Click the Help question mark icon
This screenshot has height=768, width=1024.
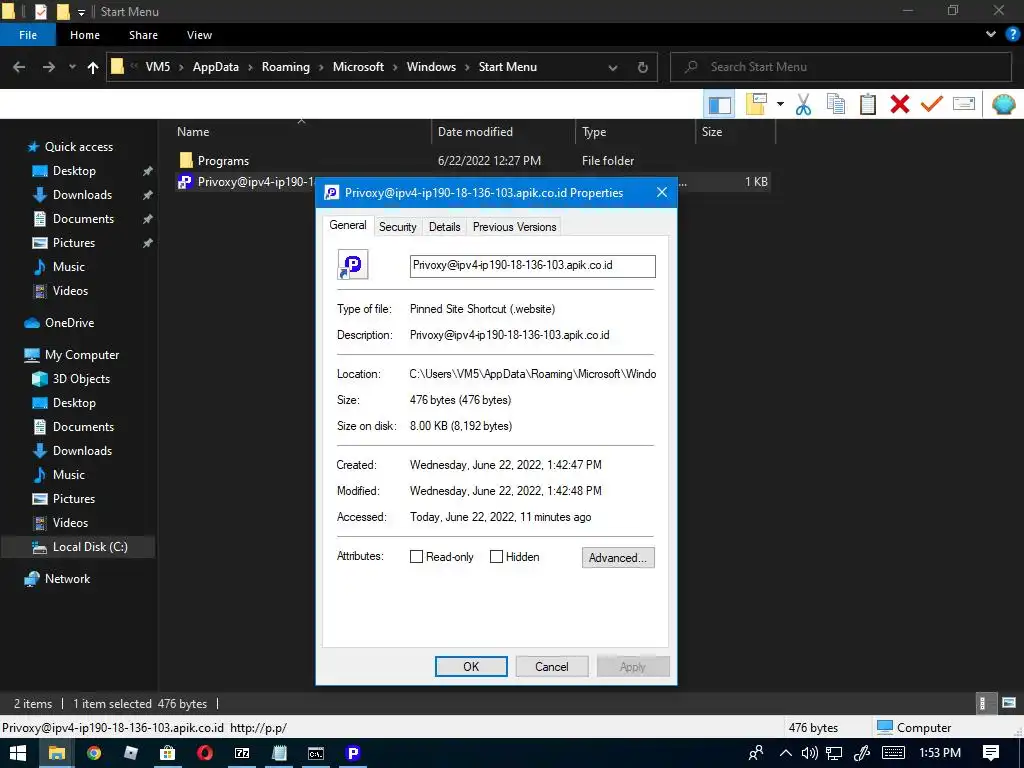[1013, 35]
